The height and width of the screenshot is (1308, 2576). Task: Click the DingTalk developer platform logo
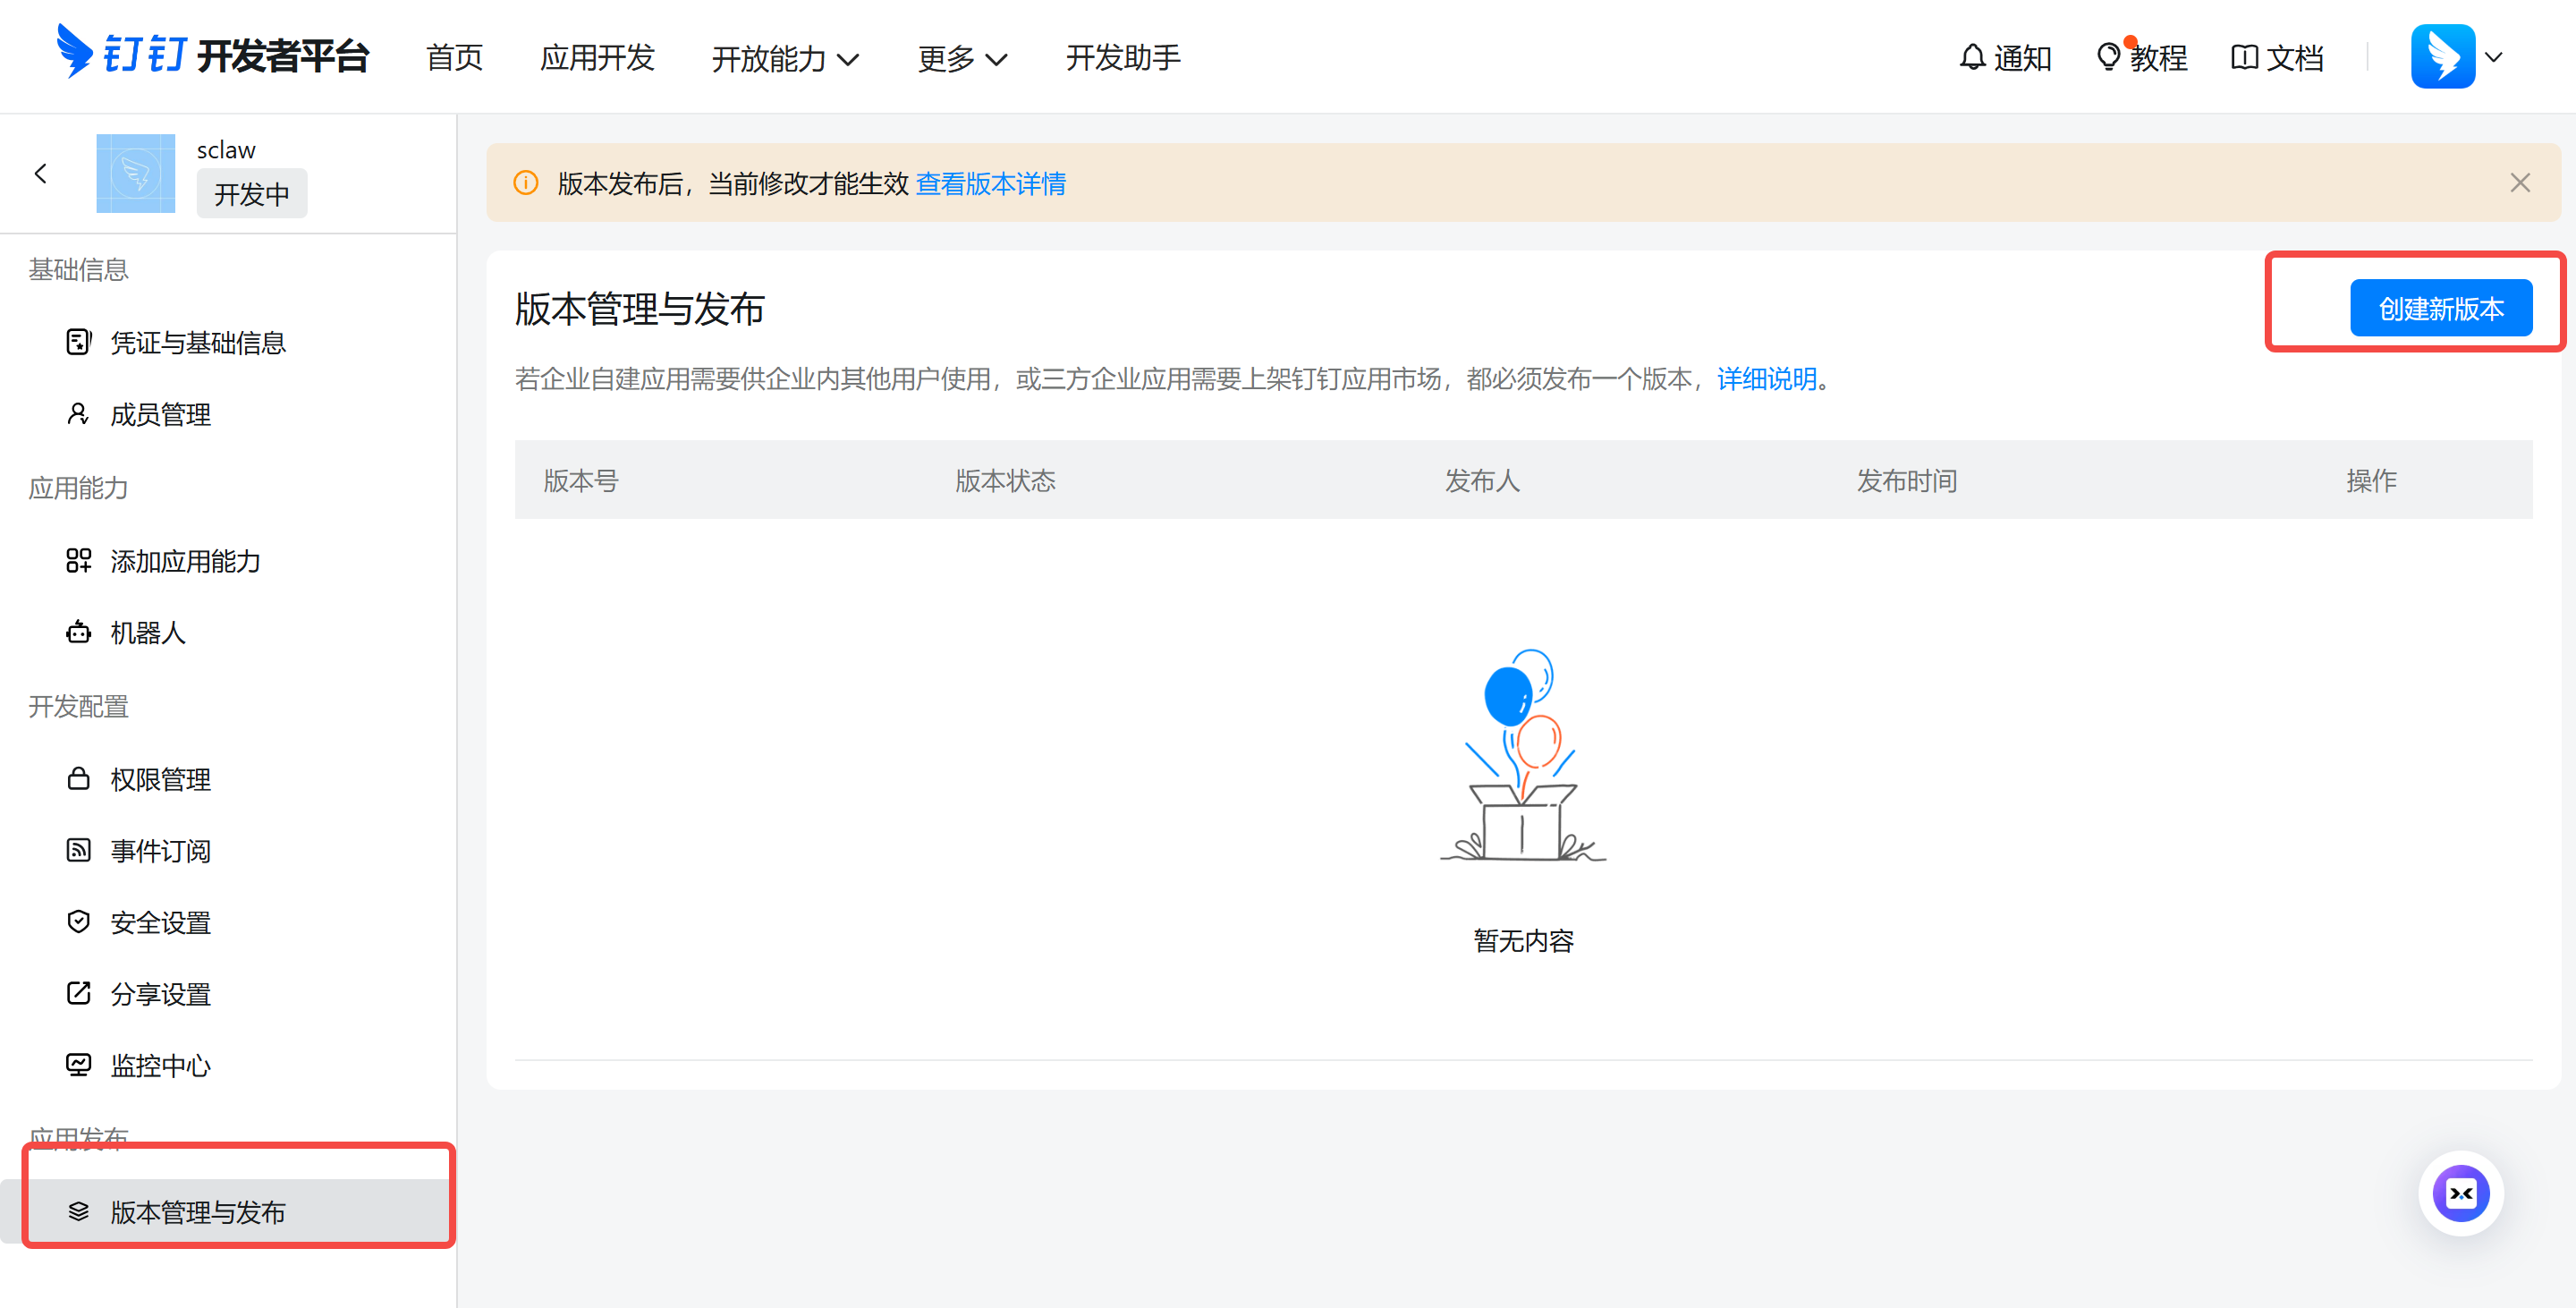click(x=212, y=55)
